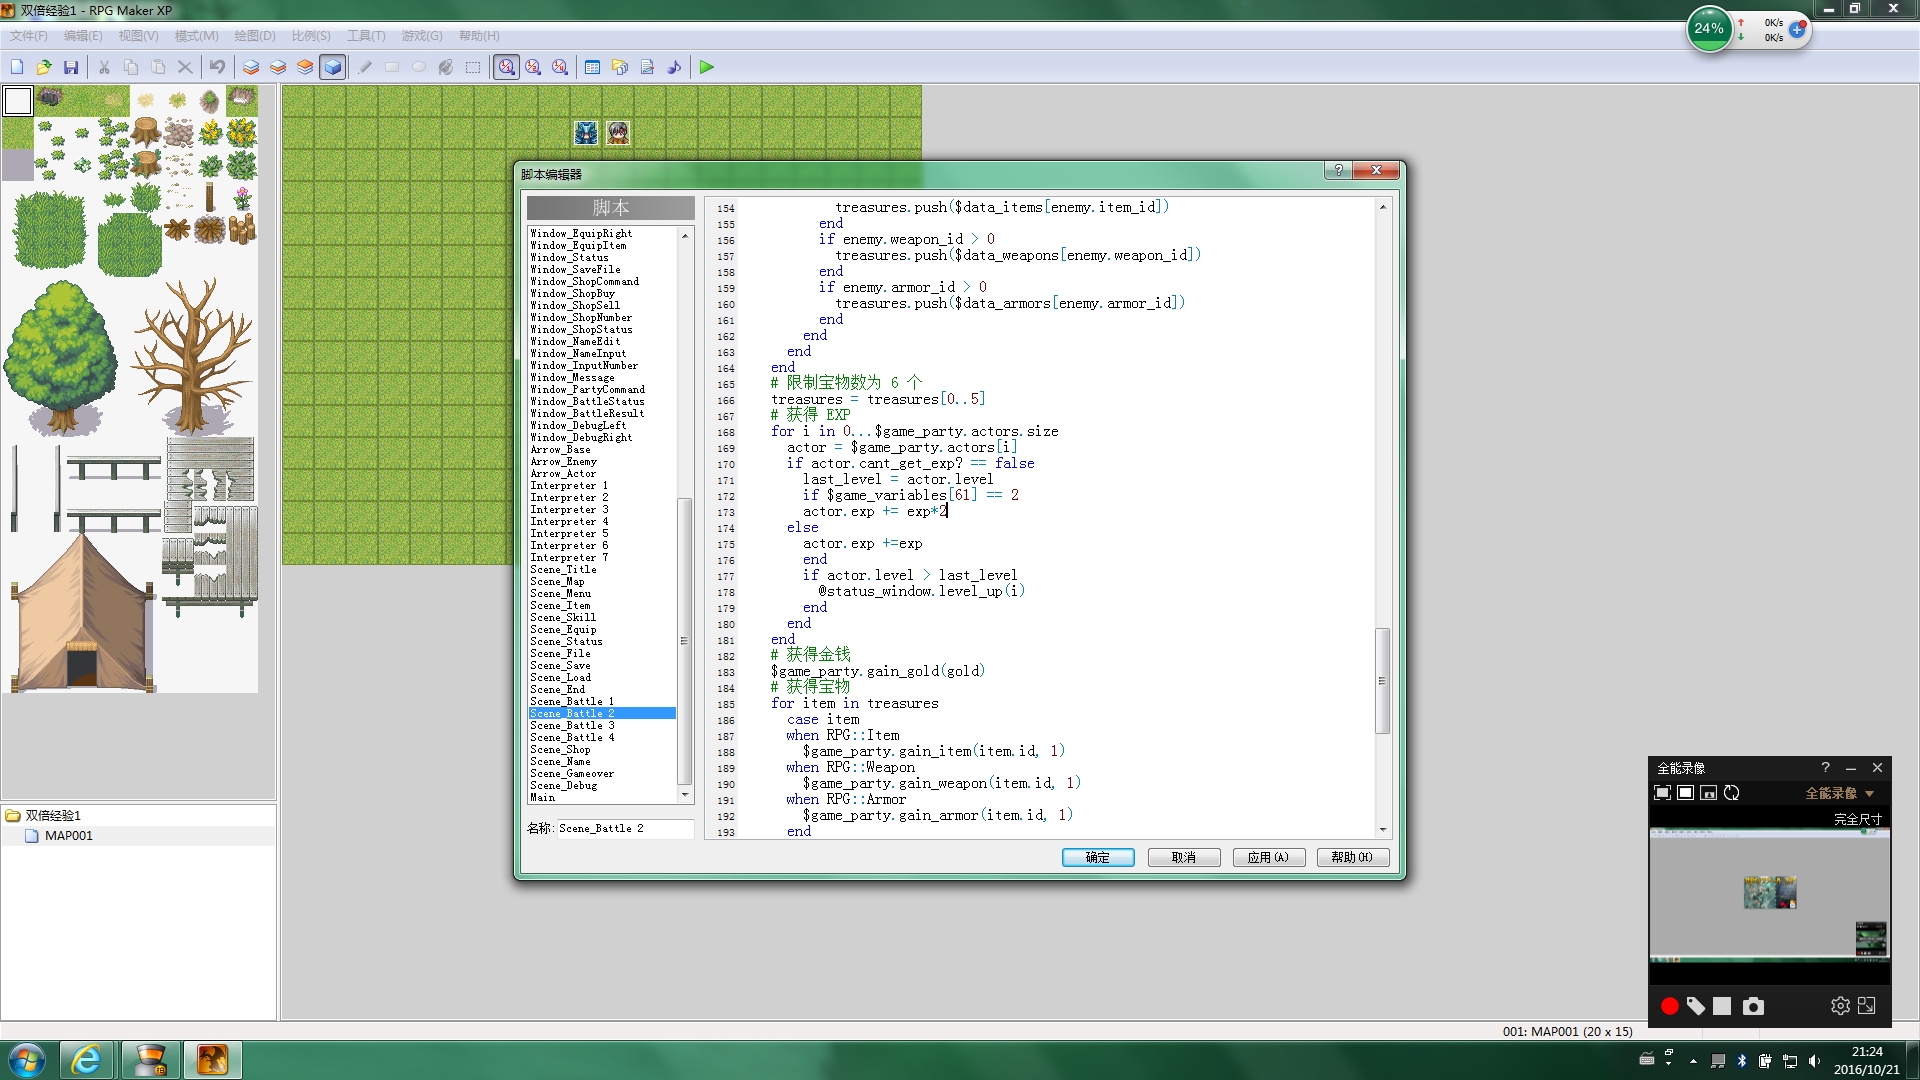
Task: Click the 帮助(H) button in script editor
Action: pyautogui.click(x=1353, y=857)
